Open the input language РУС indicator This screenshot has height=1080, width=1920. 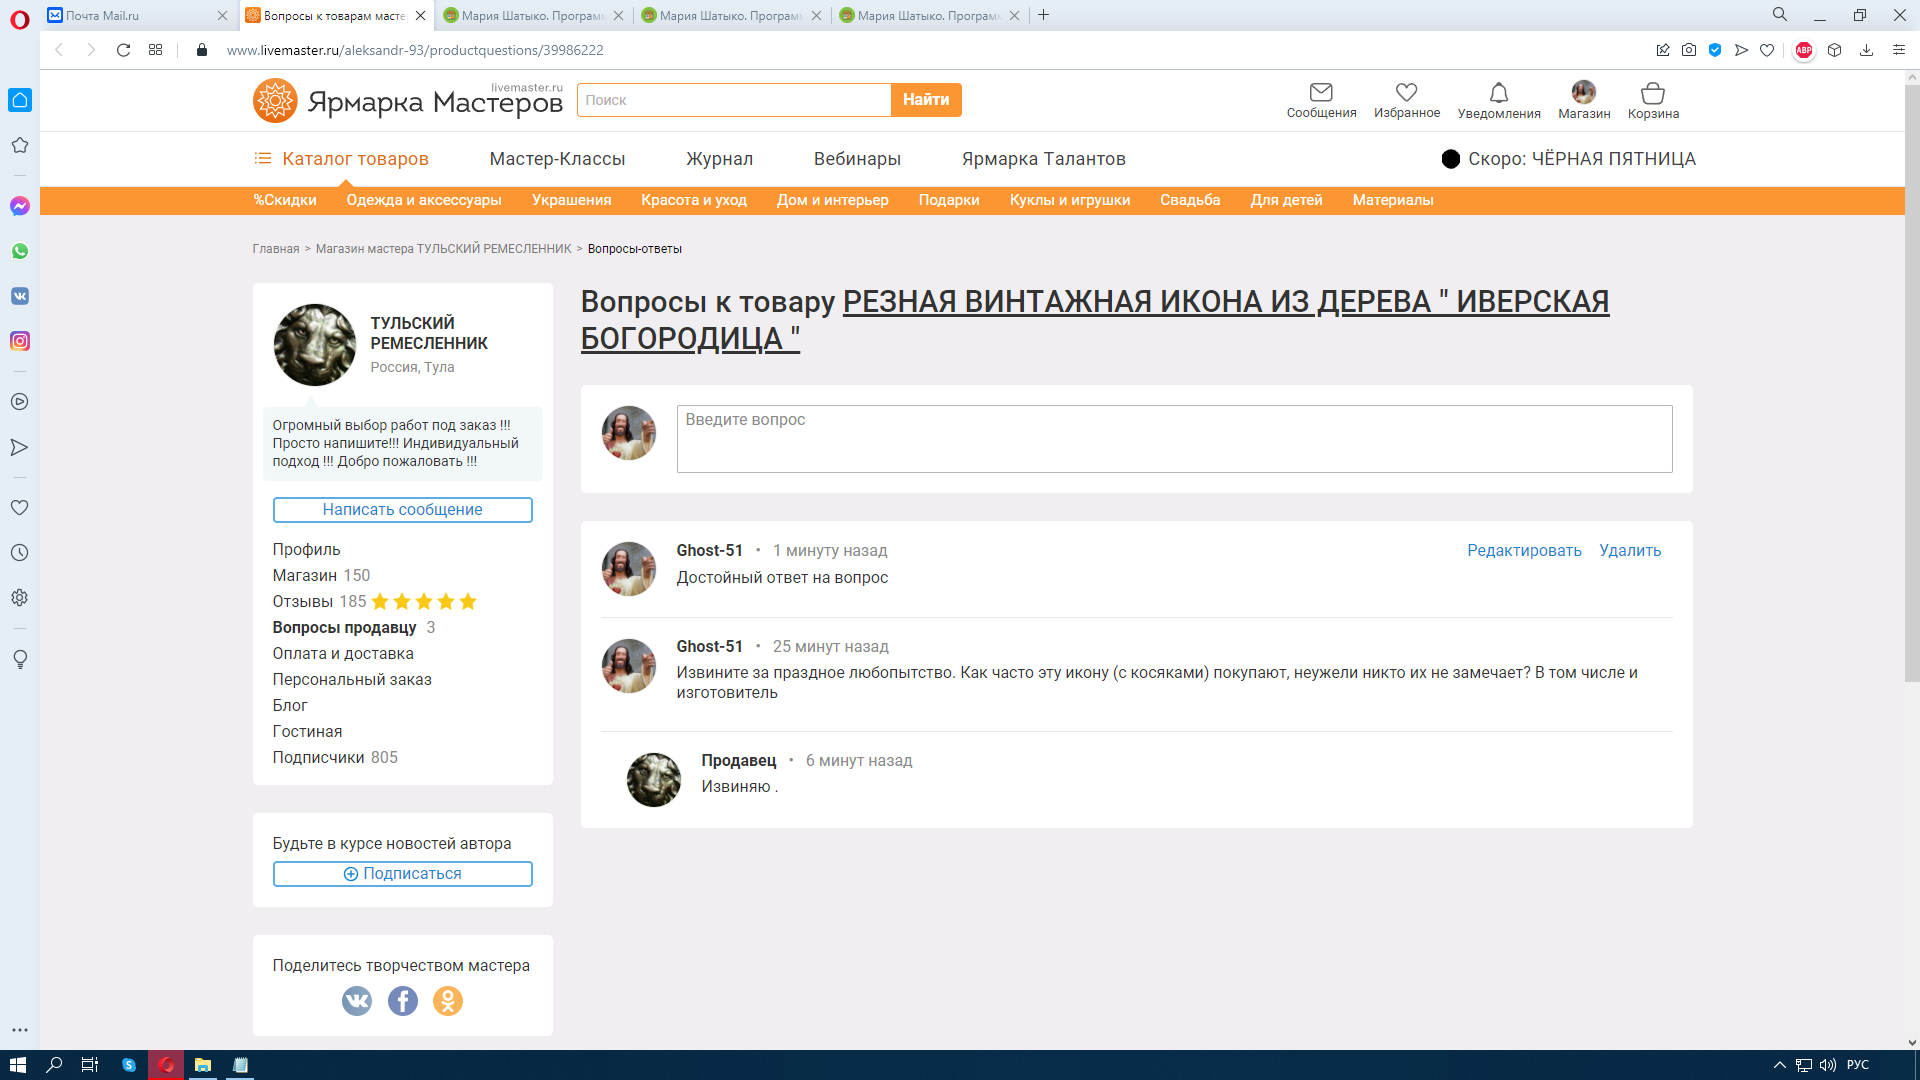coord(1857,1065)
